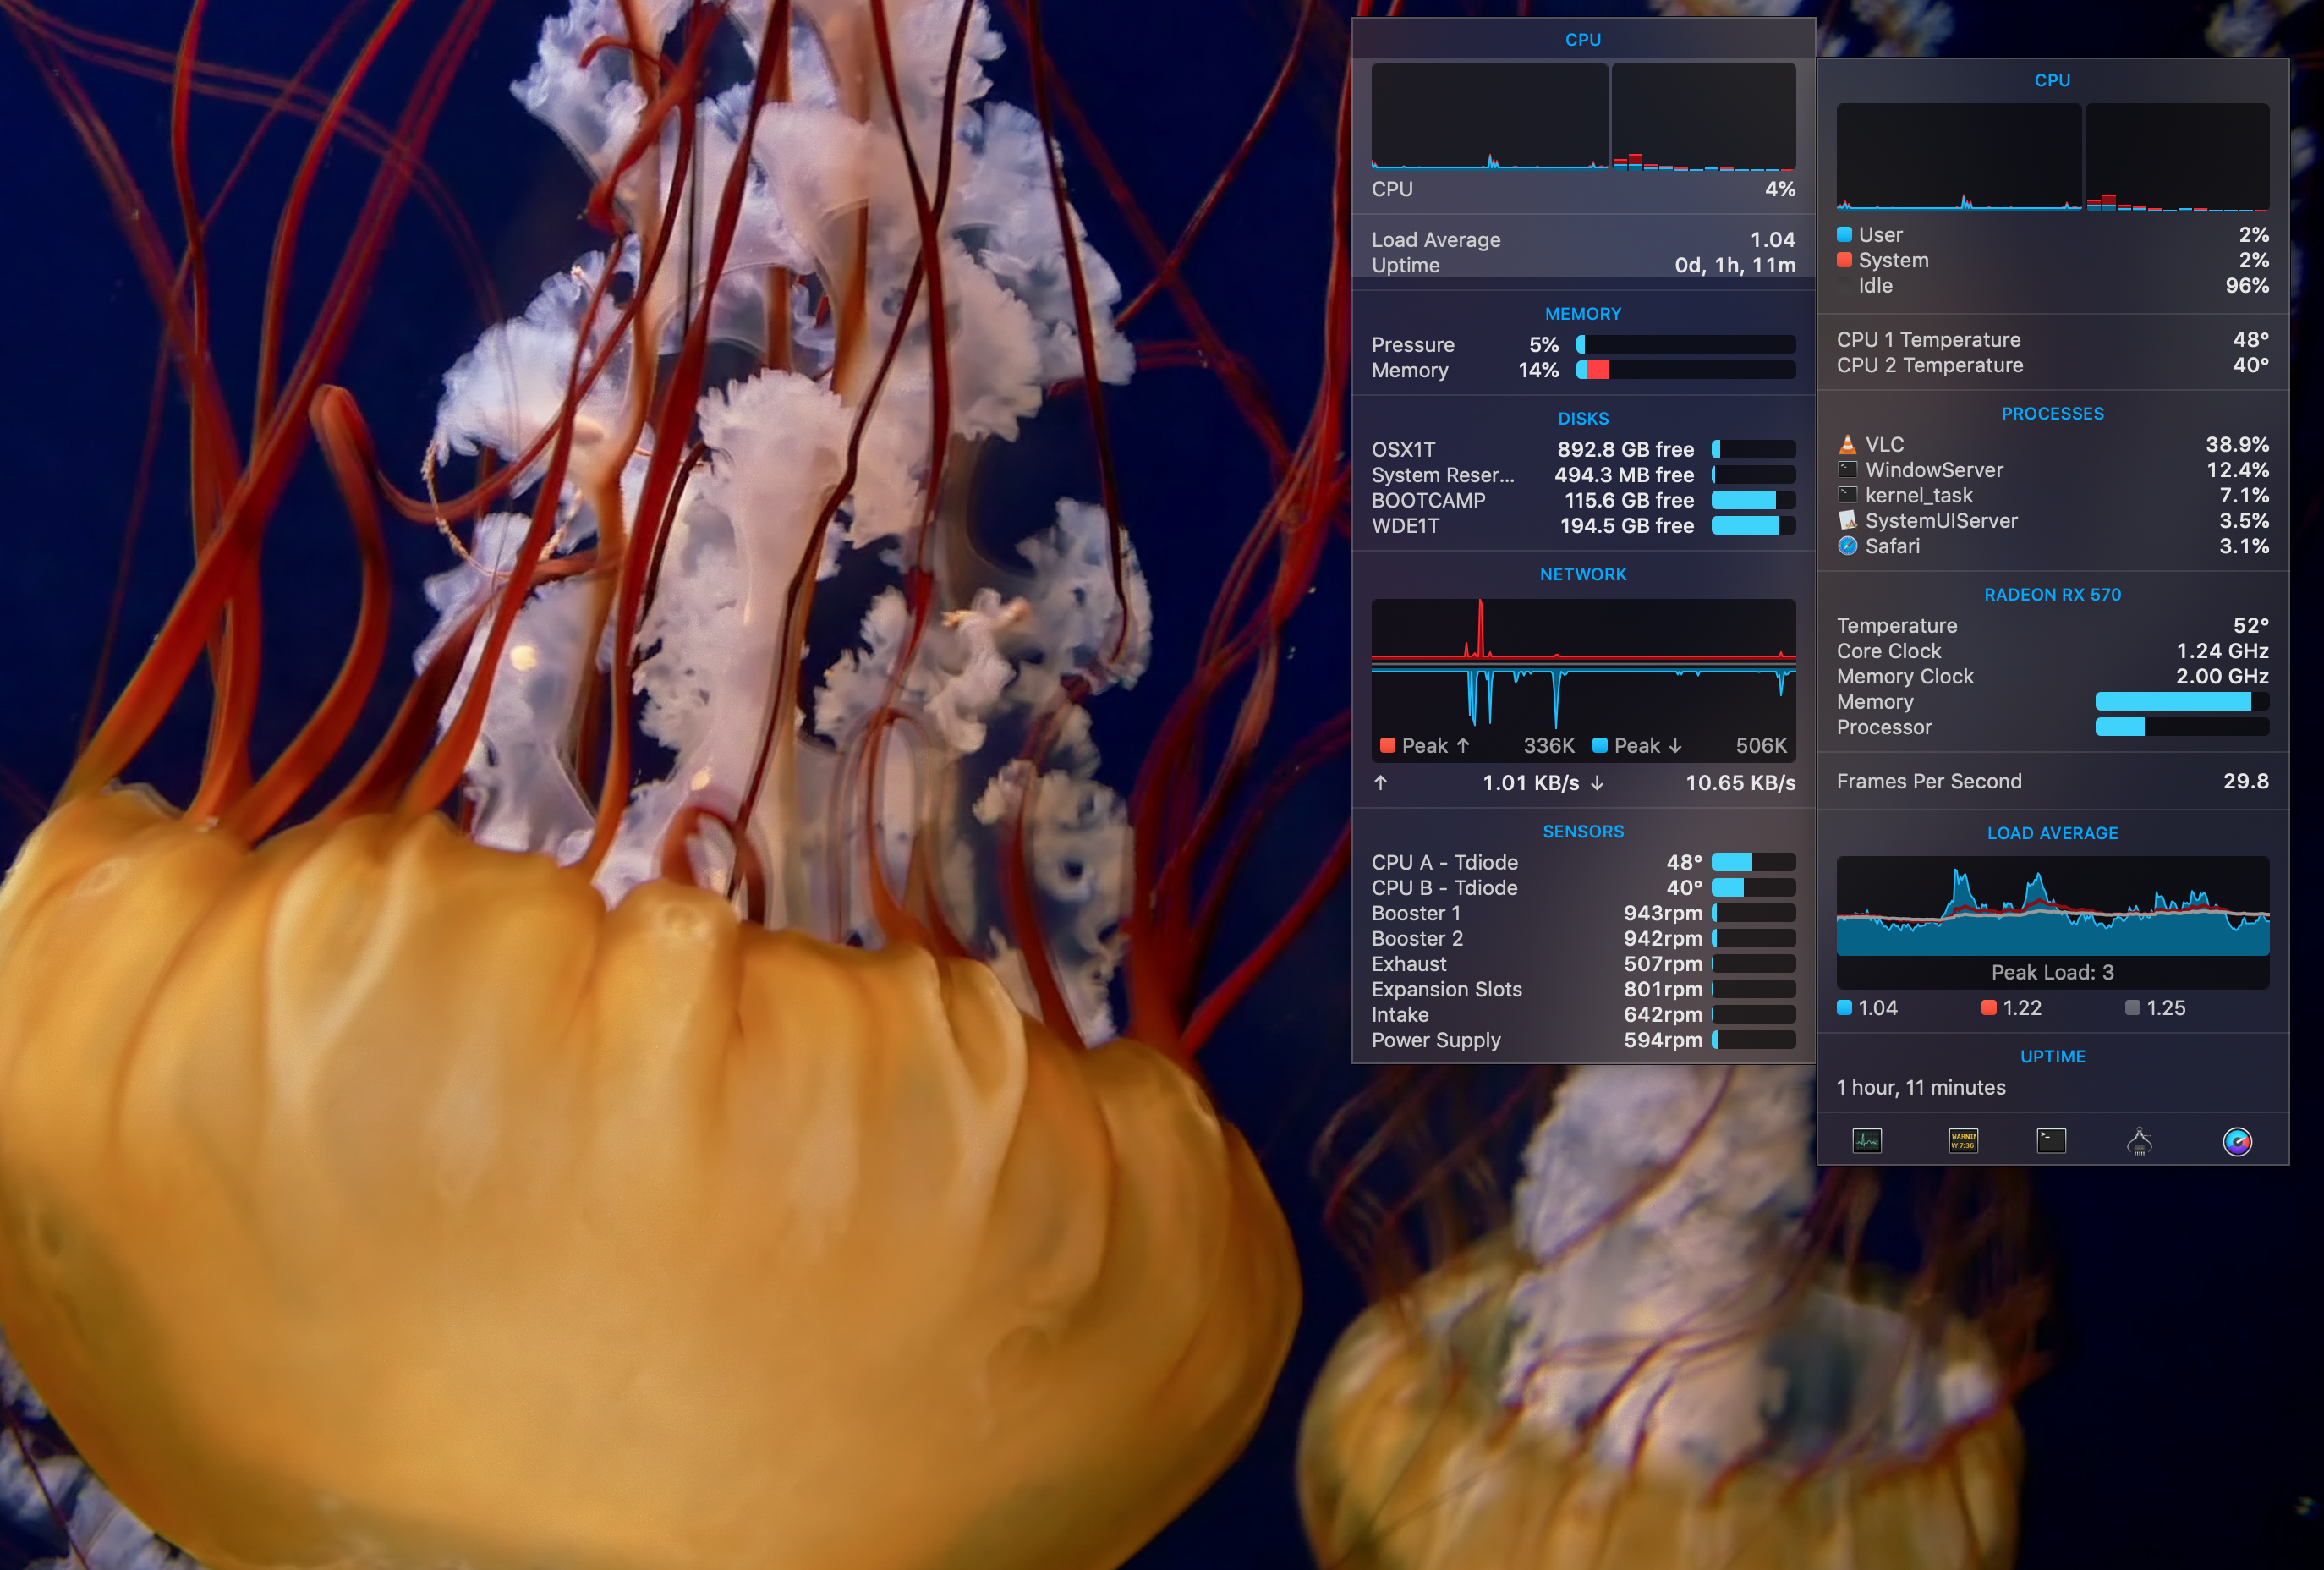
Task: Click the SystemUIServer process icon
Action: click(1847, 521)
